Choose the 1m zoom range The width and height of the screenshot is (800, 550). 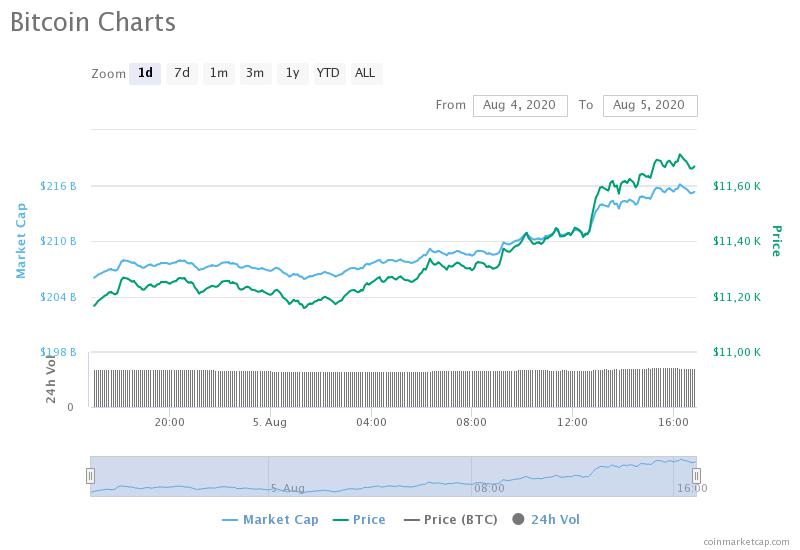click(x=219, y=73)
